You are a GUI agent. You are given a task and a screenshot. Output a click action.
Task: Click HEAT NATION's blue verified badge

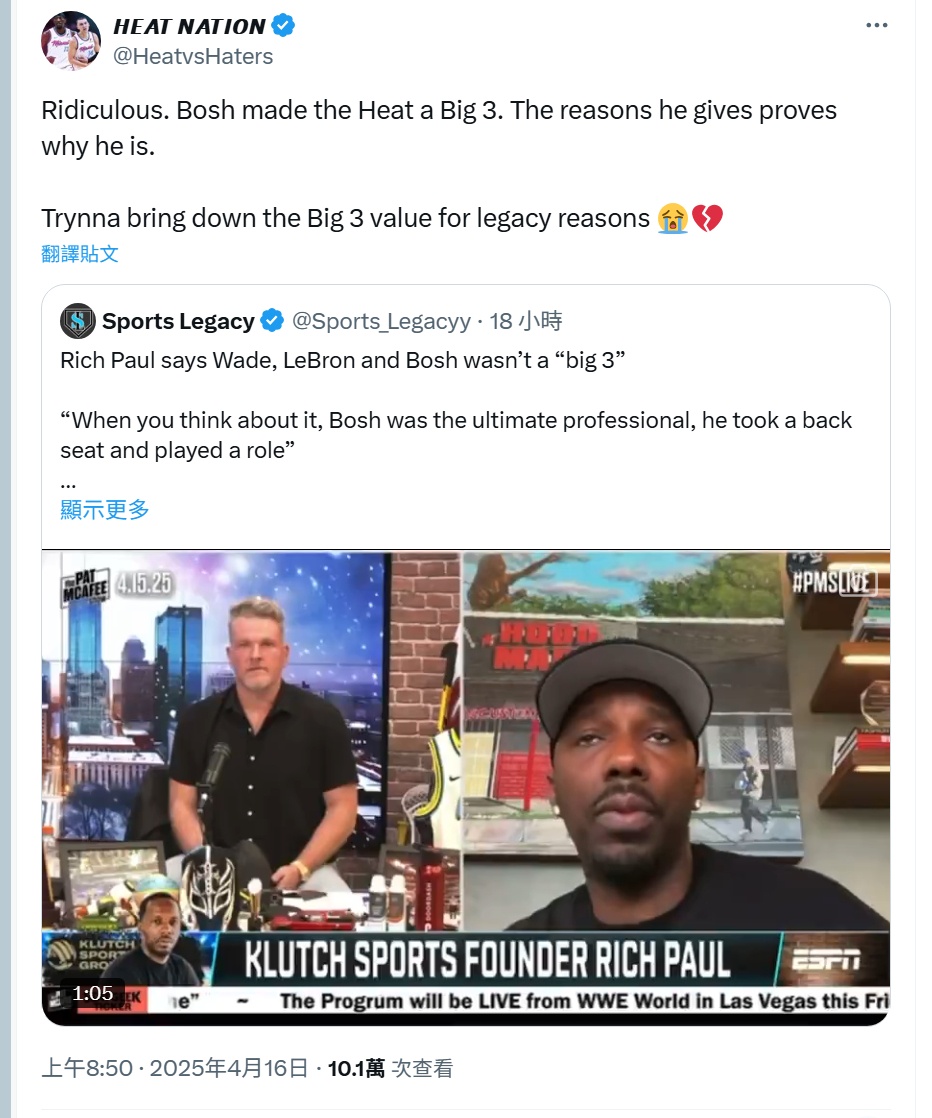[x=284, y=26]
